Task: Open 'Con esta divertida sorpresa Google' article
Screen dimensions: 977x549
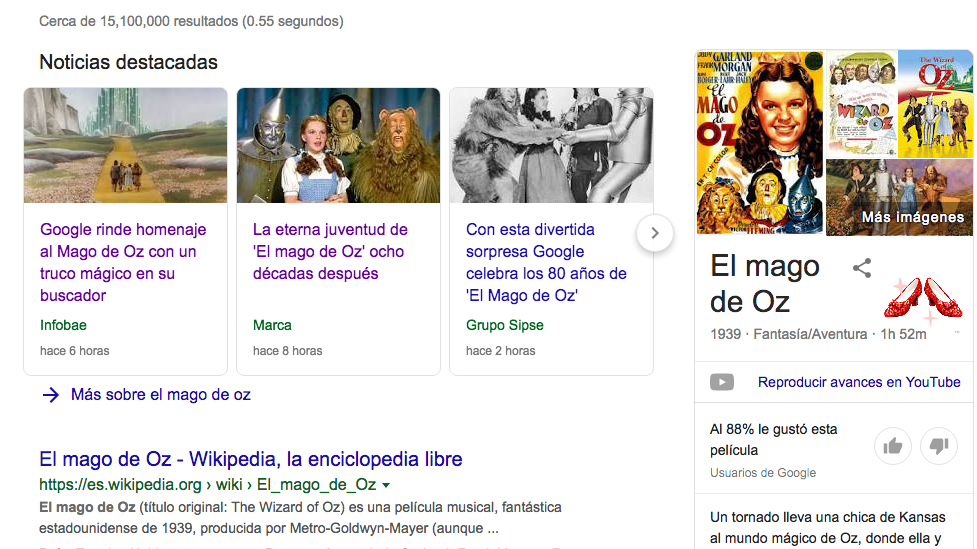Action: [546, 262]
